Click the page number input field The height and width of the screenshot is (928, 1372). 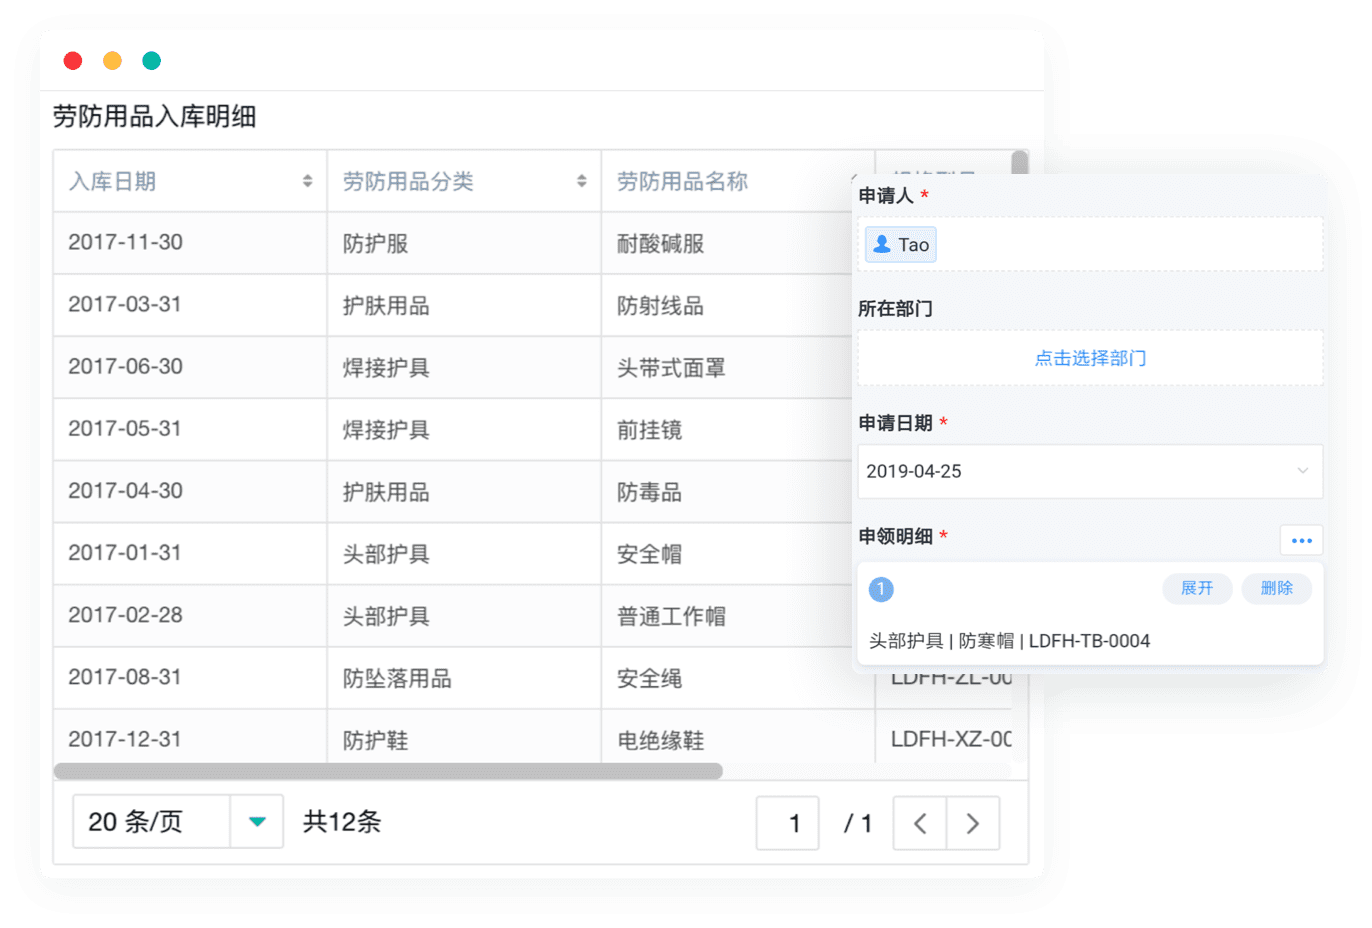[x=788, y=823]
